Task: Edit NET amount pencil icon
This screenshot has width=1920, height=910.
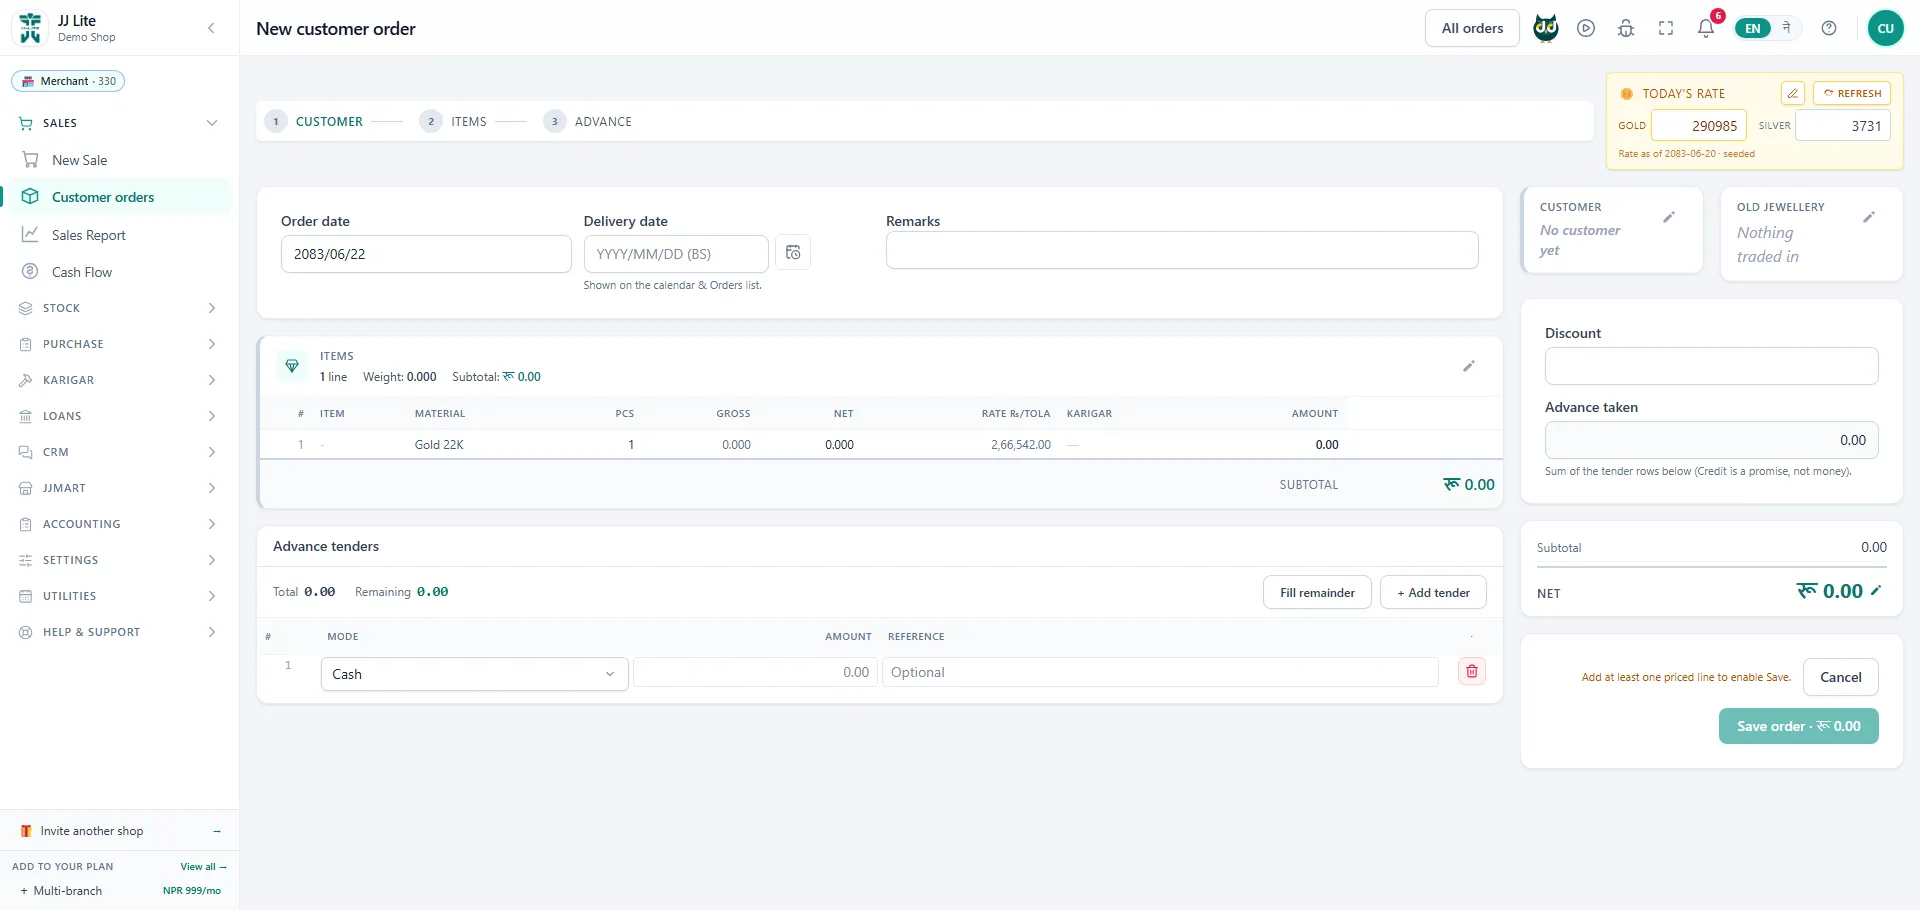Action: [1876, 590]
